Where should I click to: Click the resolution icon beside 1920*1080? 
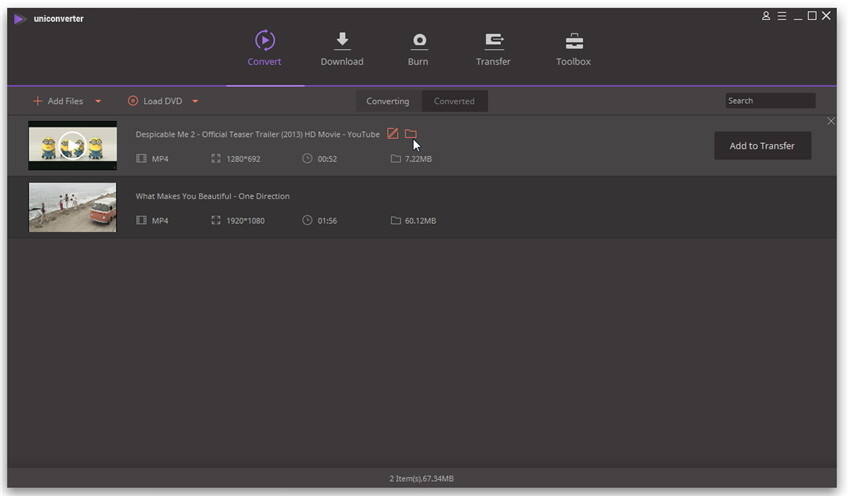pyautogui.click(x=216, y=220)
